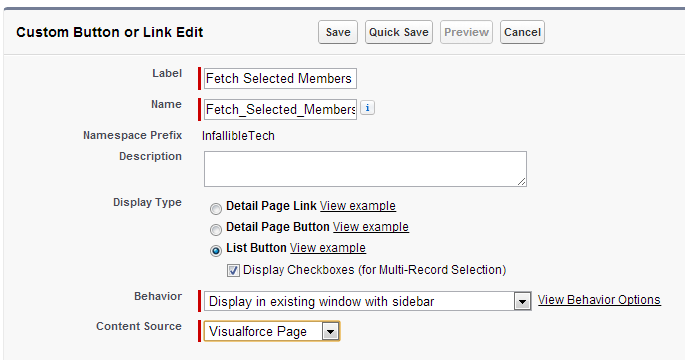Open the Visualforce Page content source dropdown
The width and height of the screenshot is (685, 360).
coord(272,331)
